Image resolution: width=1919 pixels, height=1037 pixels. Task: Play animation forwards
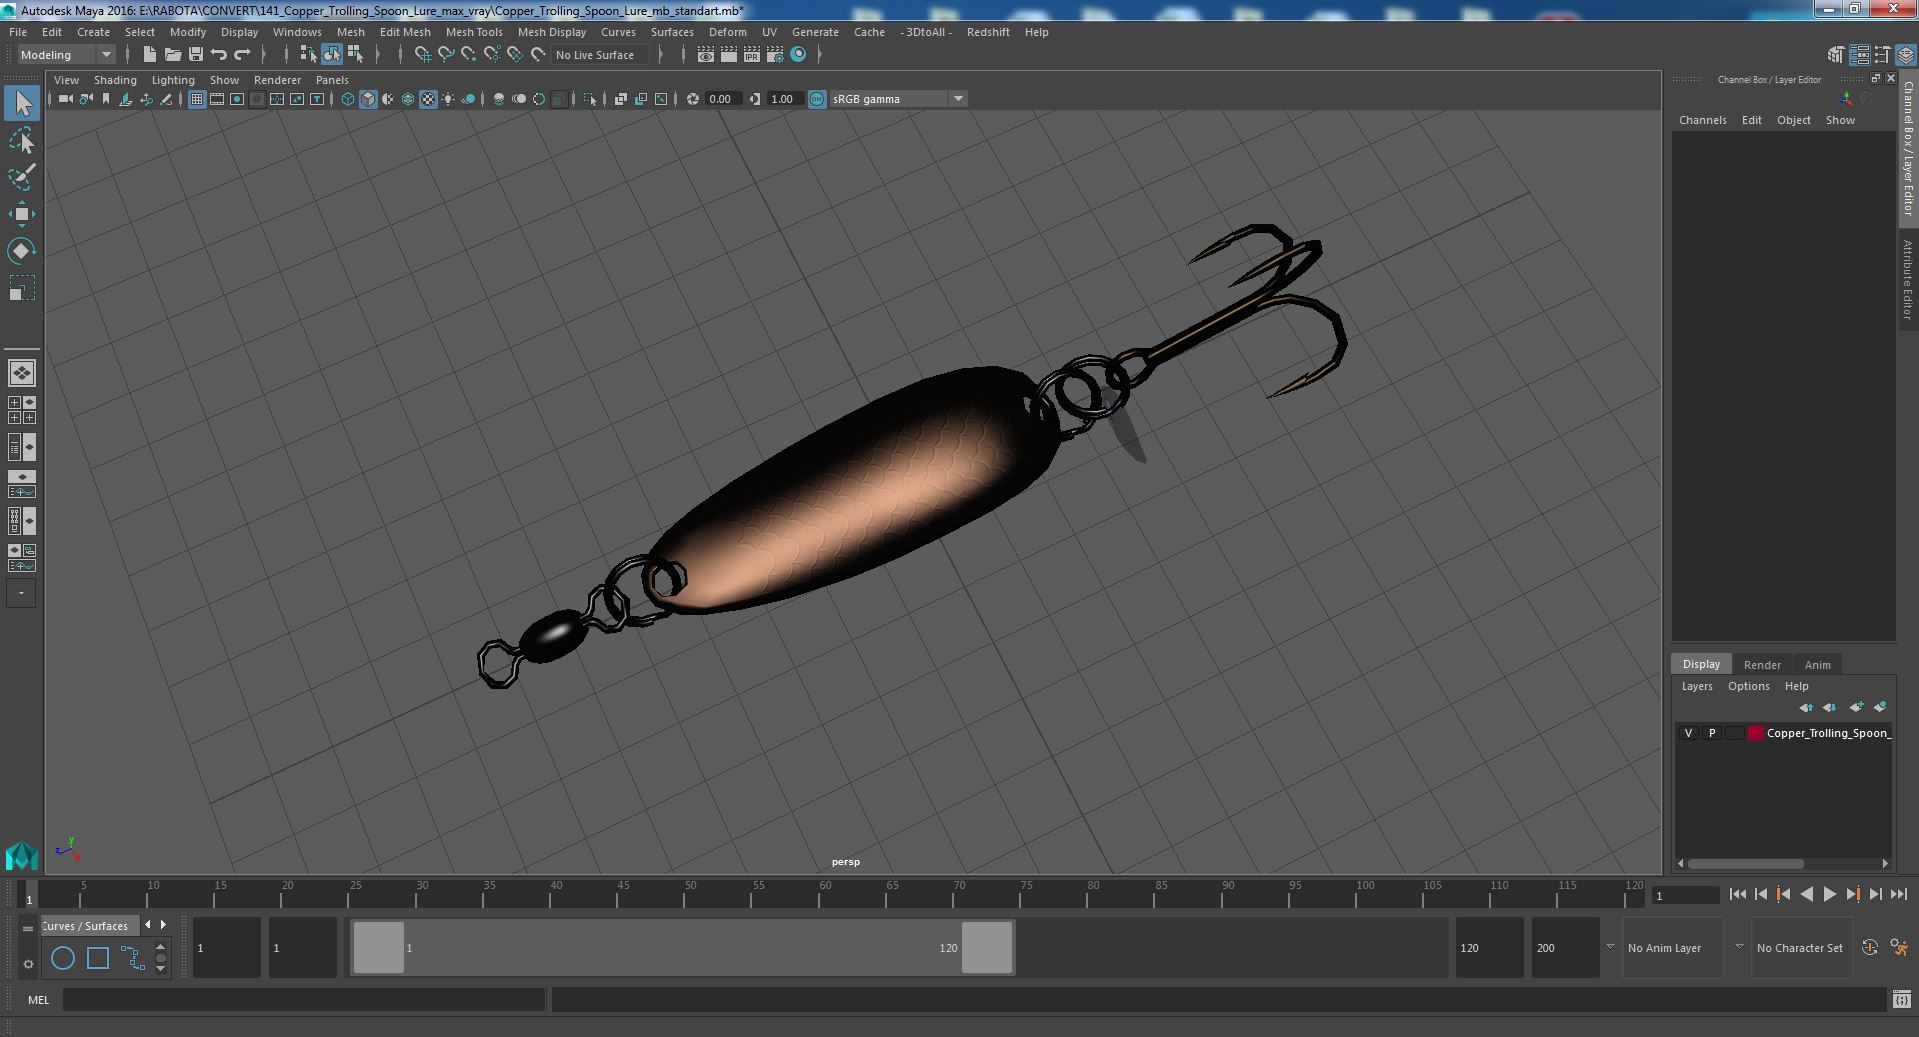(x=1830, y=895)
